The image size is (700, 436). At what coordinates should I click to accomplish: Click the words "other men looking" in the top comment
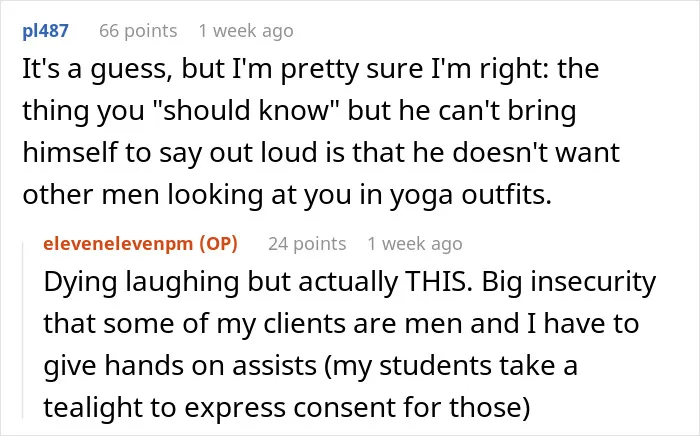(x=143, y=195)
